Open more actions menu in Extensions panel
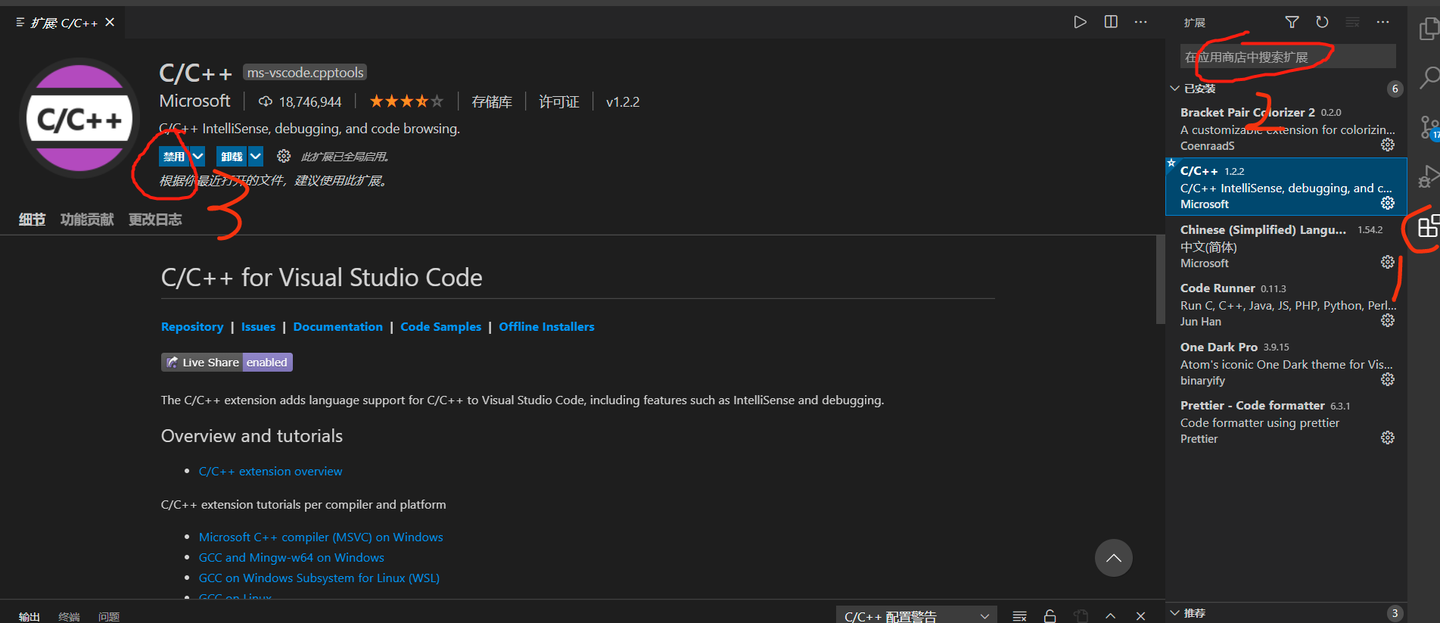The height and width of the screenshot is (623, 1440). [1383, 21]
